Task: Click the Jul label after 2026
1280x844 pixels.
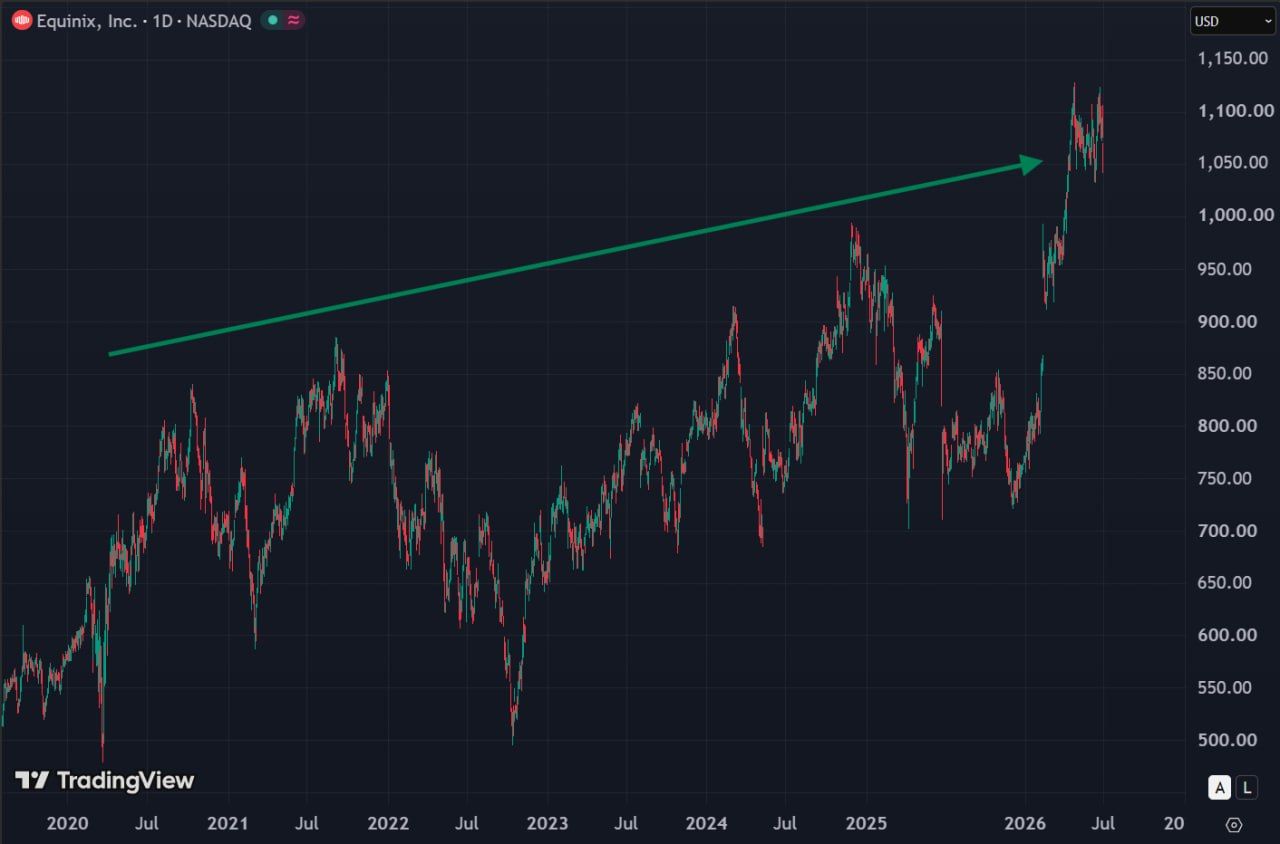Action: pos(1103,823)
